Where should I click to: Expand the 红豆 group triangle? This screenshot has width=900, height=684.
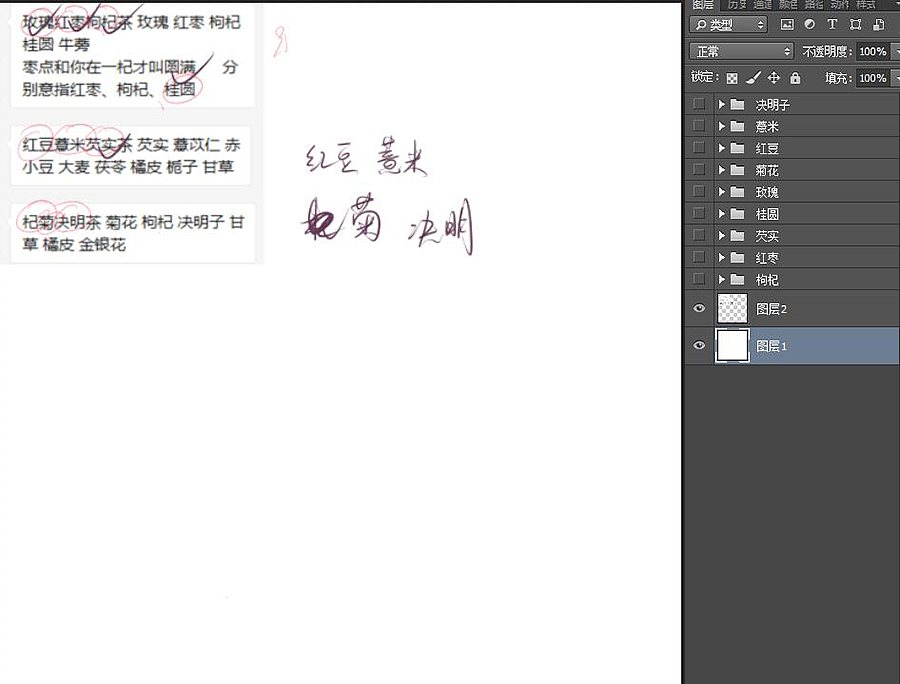pos(721,148)
